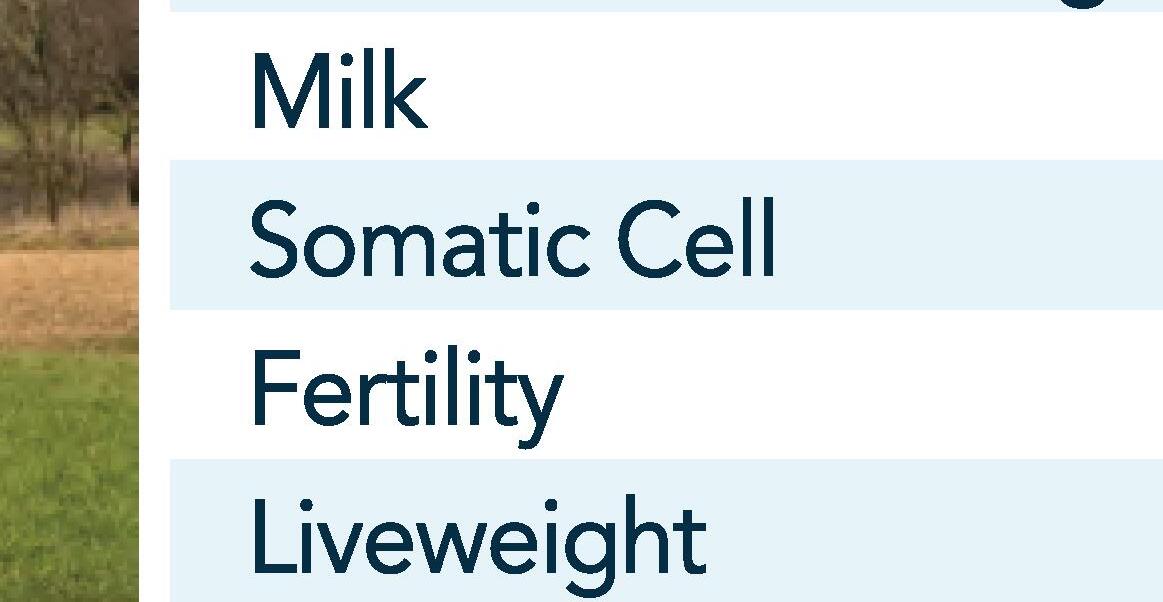The image size is (1163, 602).
Task: Click the white gap between photo and table
Action: (154, 301)
